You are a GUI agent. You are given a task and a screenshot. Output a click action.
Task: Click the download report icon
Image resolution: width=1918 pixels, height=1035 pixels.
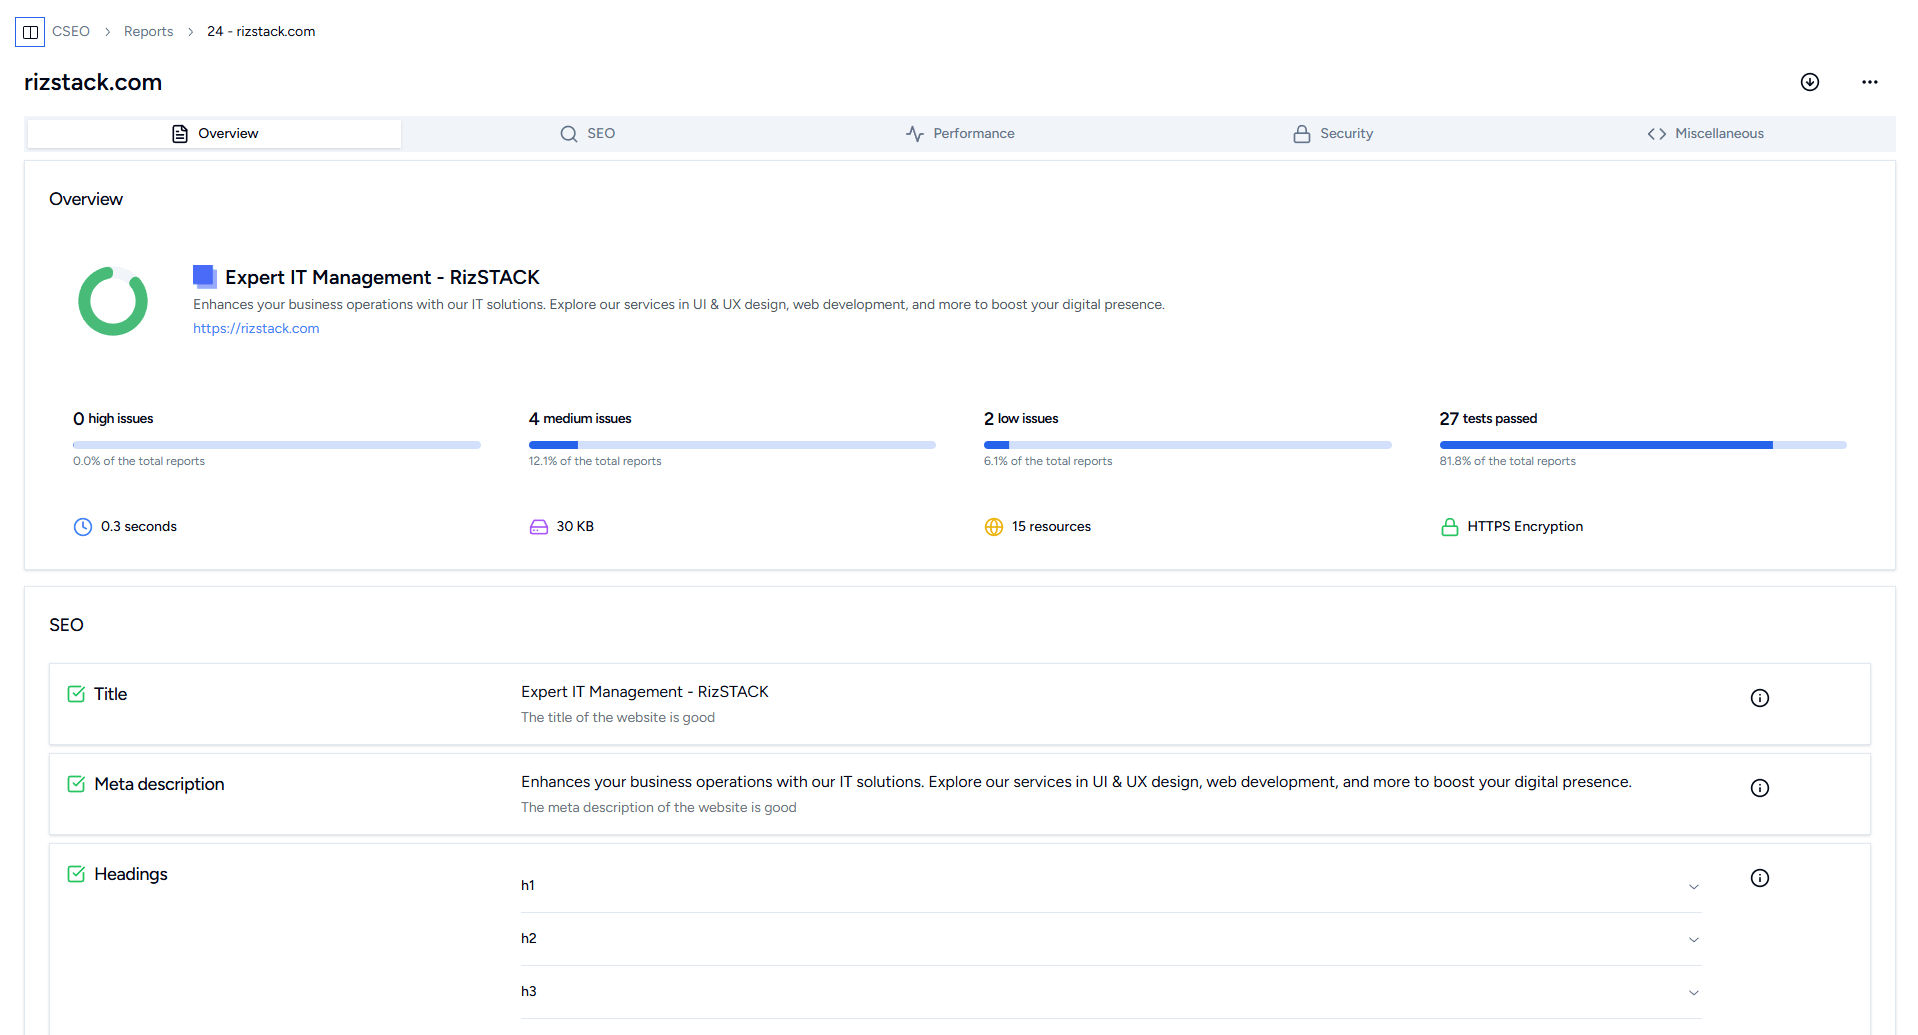[1809, 82]
